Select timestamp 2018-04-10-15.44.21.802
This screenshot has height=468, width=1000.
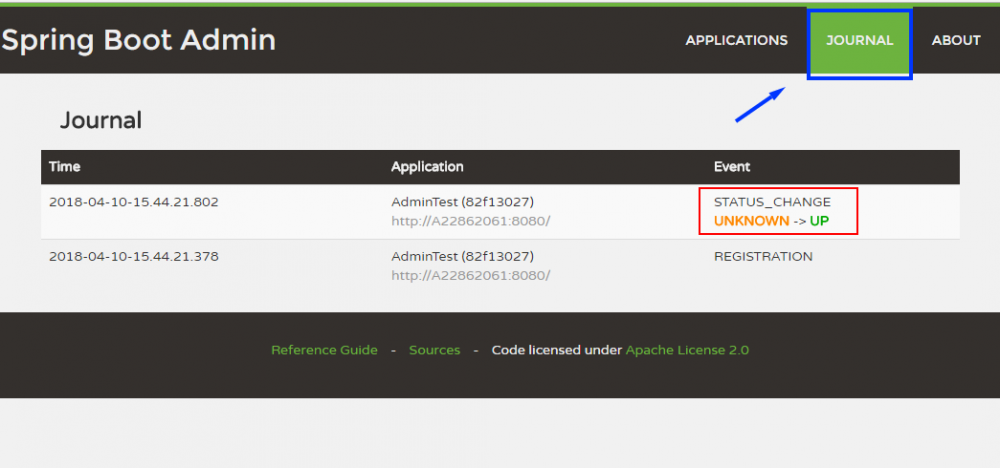coord(134,202)
